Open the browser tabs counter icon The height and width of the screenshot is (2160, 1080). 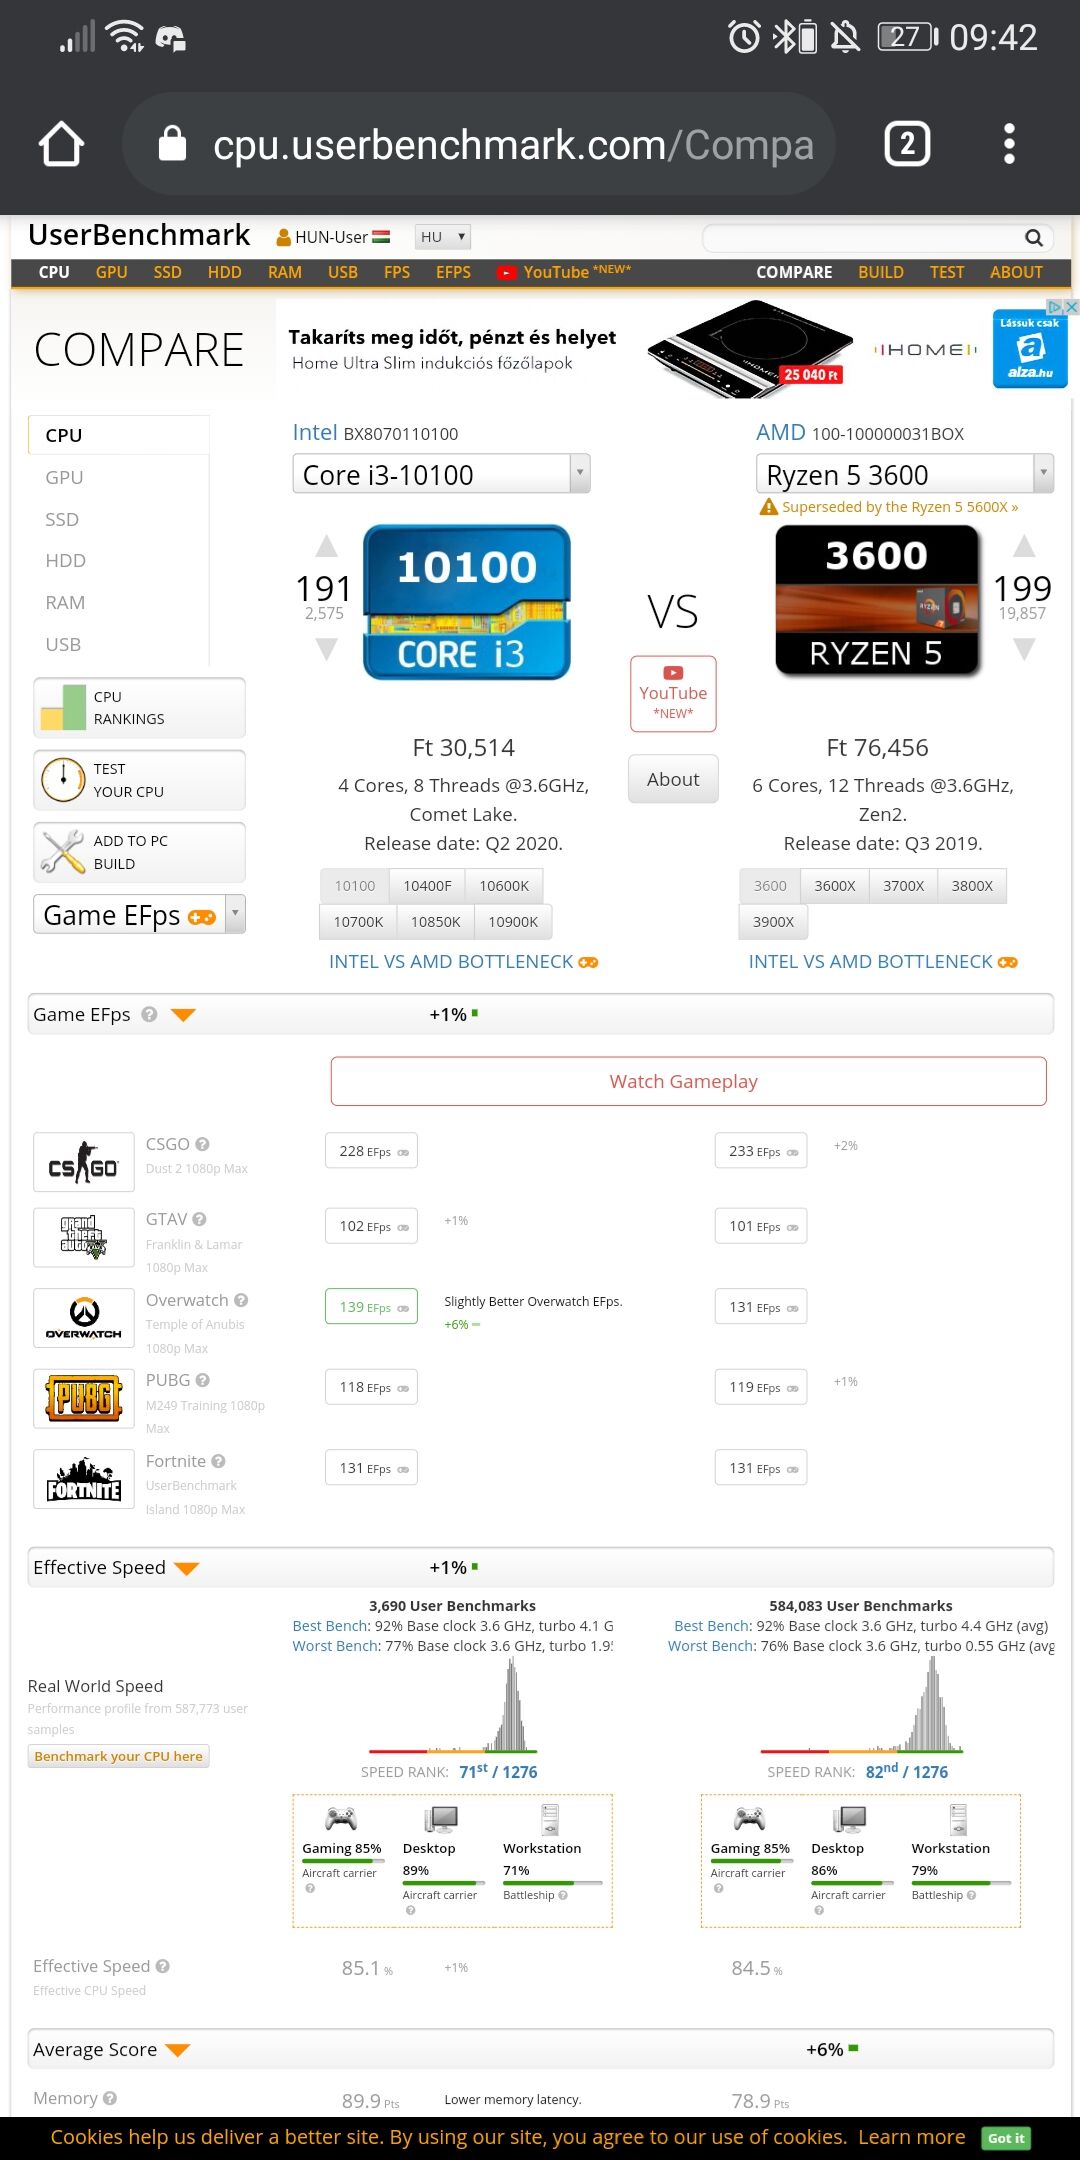click(907, 144)
